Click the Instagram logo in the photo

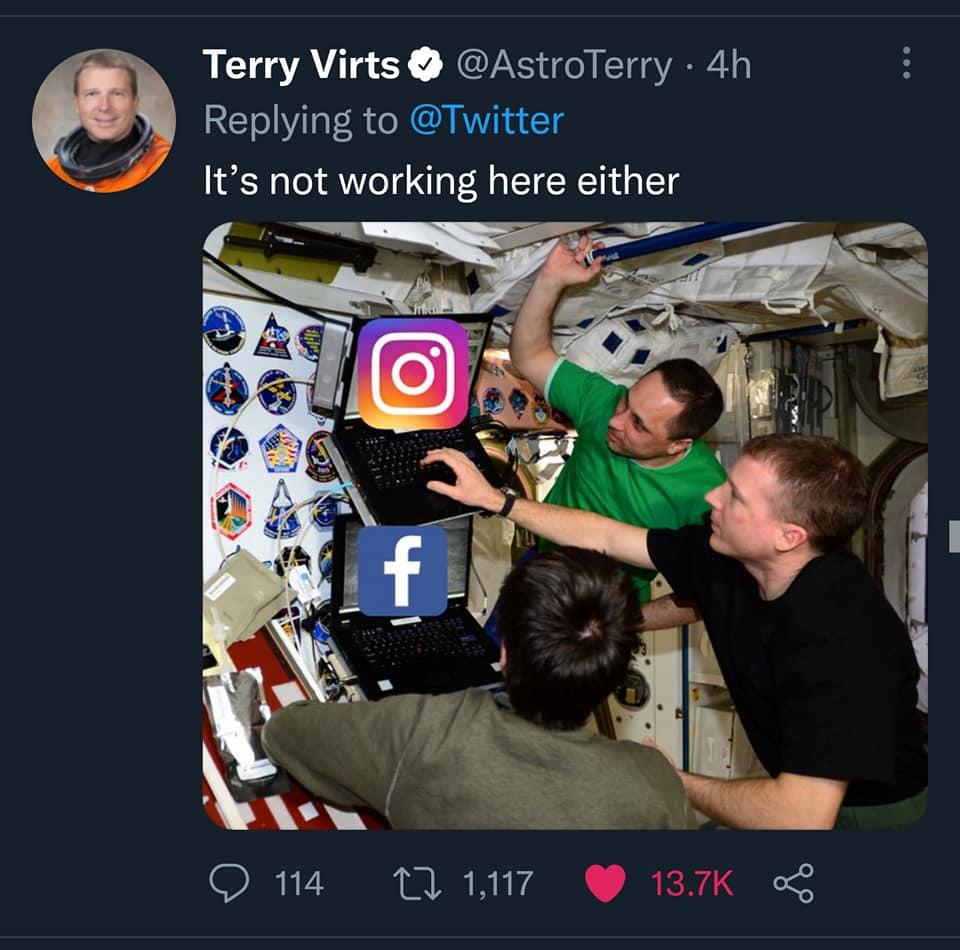point(412,373)
